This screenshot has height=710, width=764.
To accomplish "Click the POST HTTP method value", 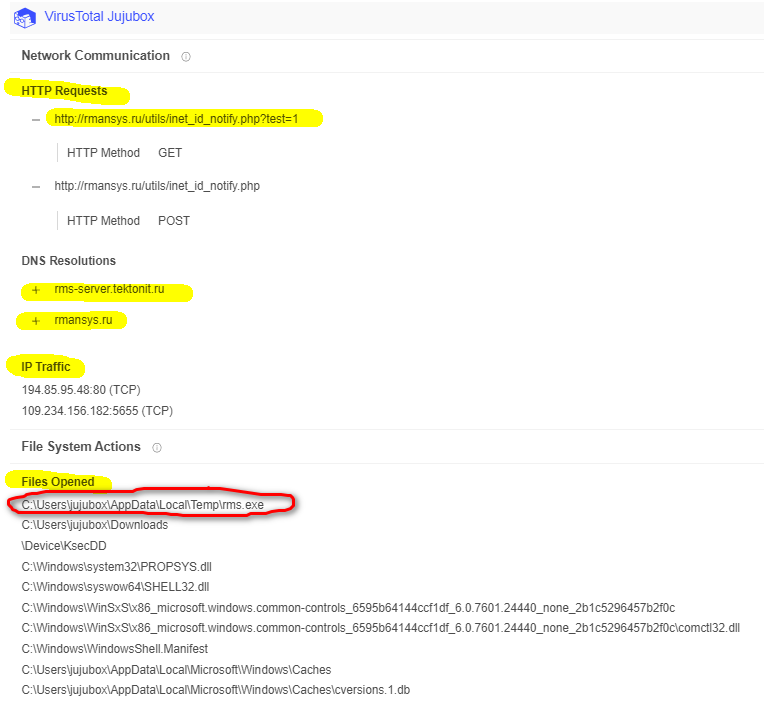I will 173,221.
